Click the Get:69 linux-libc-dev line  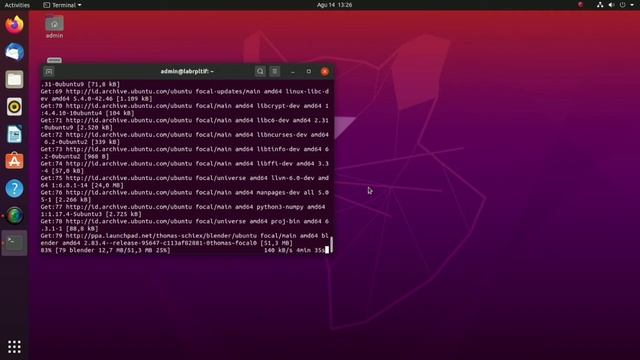pyautogui.click(x=184, y=95)
